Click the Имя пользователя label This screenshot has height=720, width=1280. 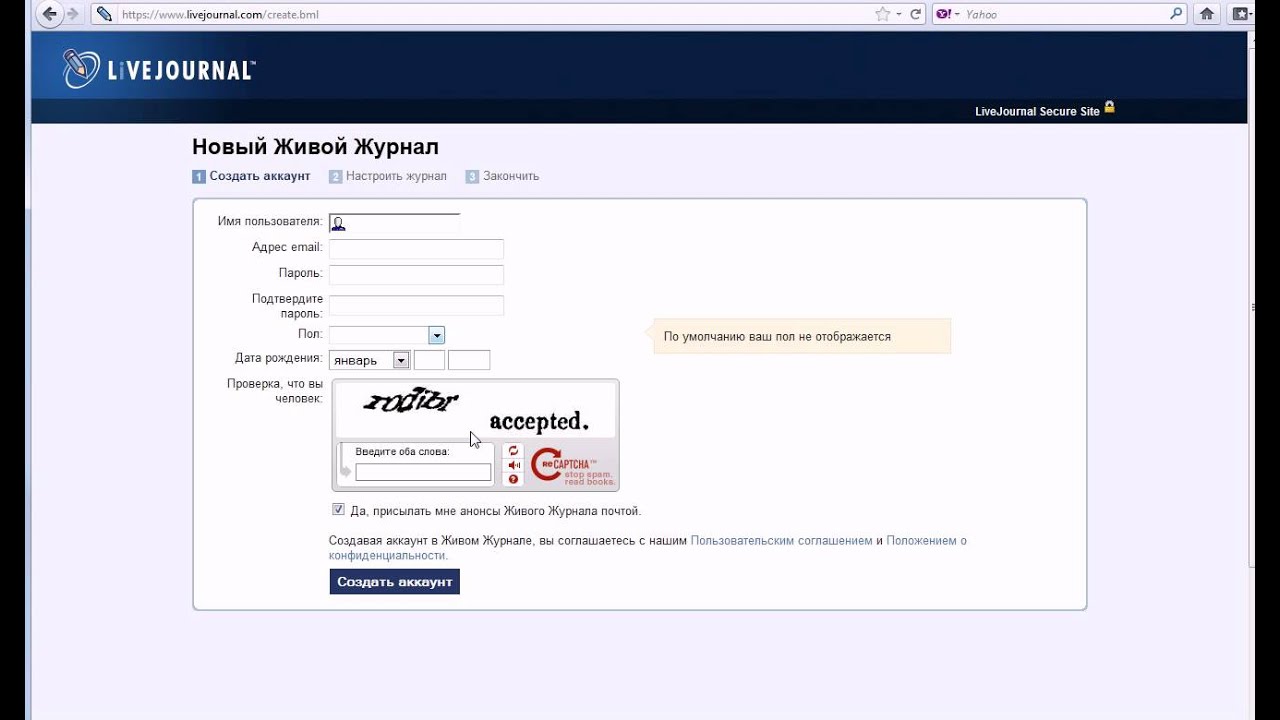click(270, 221)
